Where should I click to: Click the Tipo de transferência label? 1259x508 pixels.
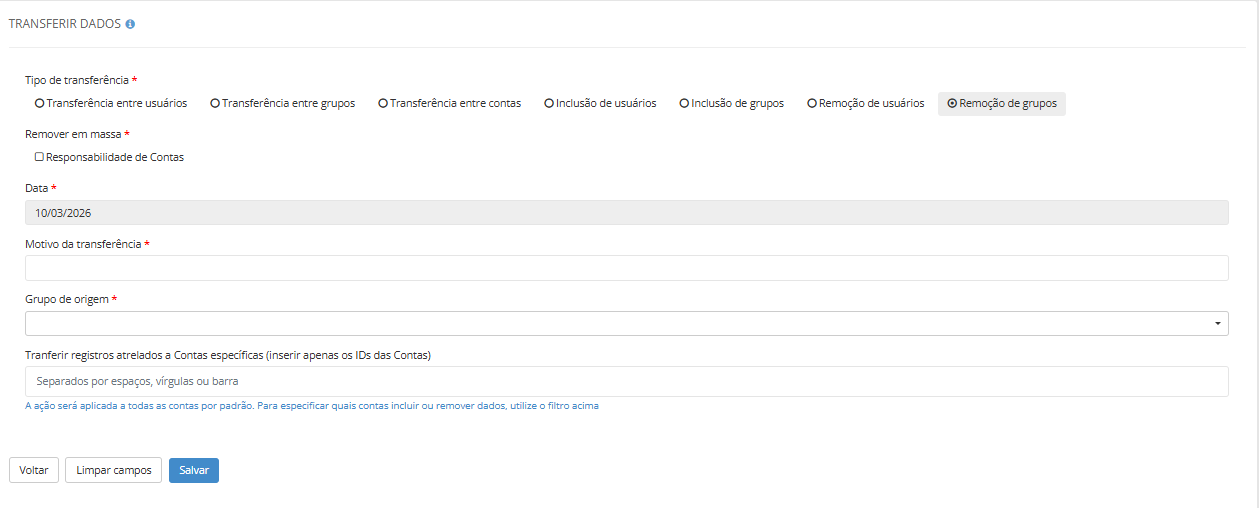click(x=77, y=80)
